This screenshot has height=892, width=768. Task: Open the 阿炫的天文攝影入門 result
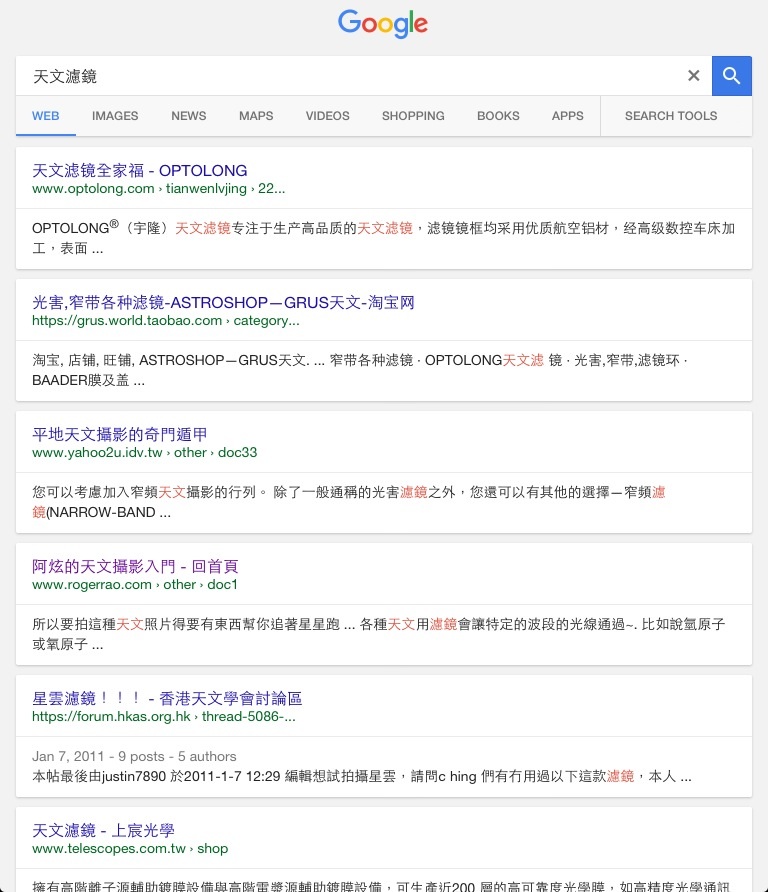(x=135, y=566)
